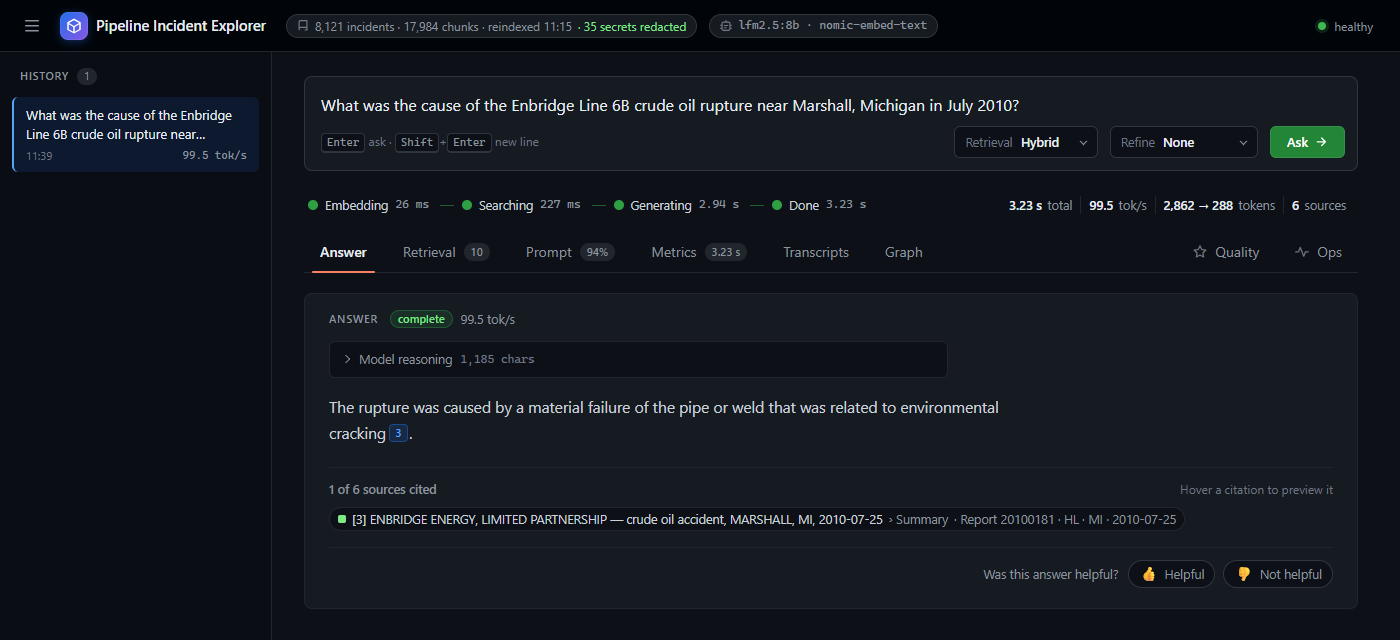Click the thumbs-up icon in Helpful
This screenshot has width=1400, height=640.
[x=1149, y=574]
